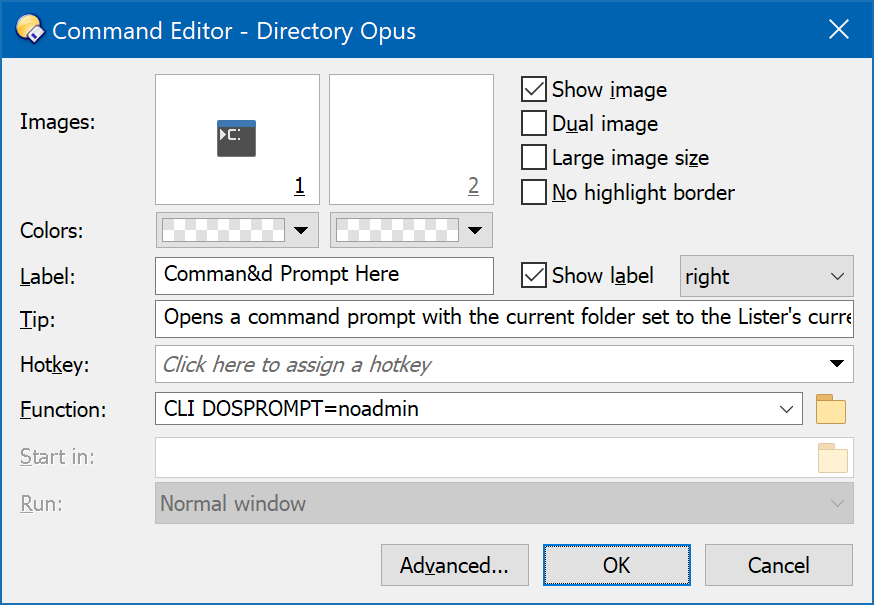Uncheck the Show label checkbox
This screenshot has height=605, width=874.
pos(533,275)
